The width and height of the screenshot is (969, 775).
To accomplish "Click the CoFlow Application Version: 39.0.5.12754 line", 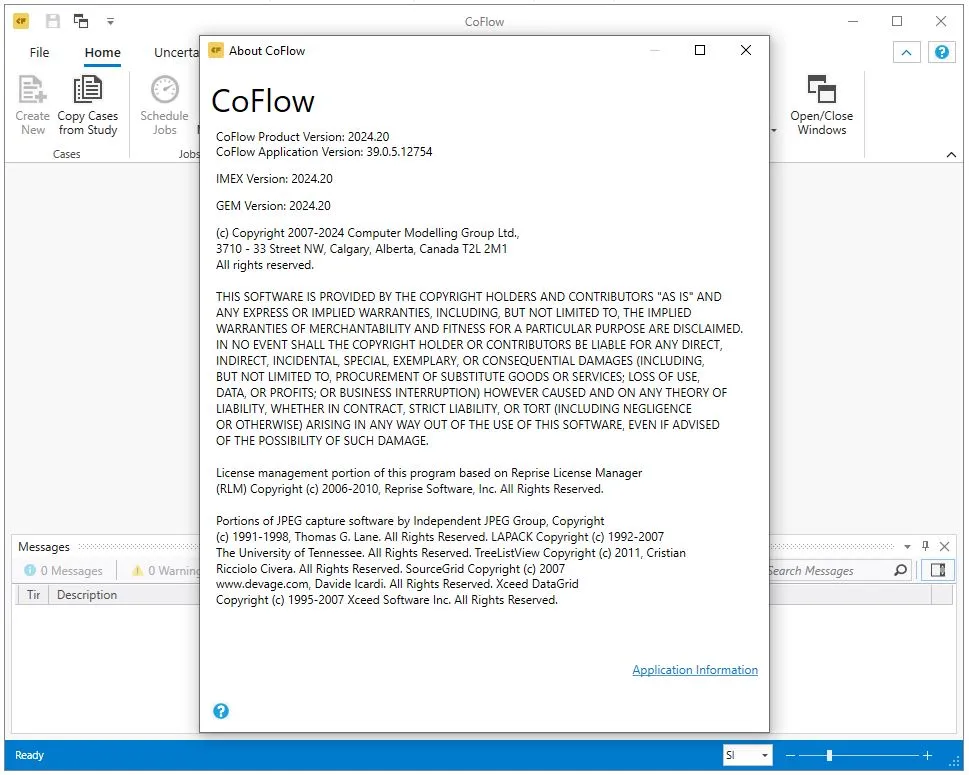I will (x=324, y=152).
